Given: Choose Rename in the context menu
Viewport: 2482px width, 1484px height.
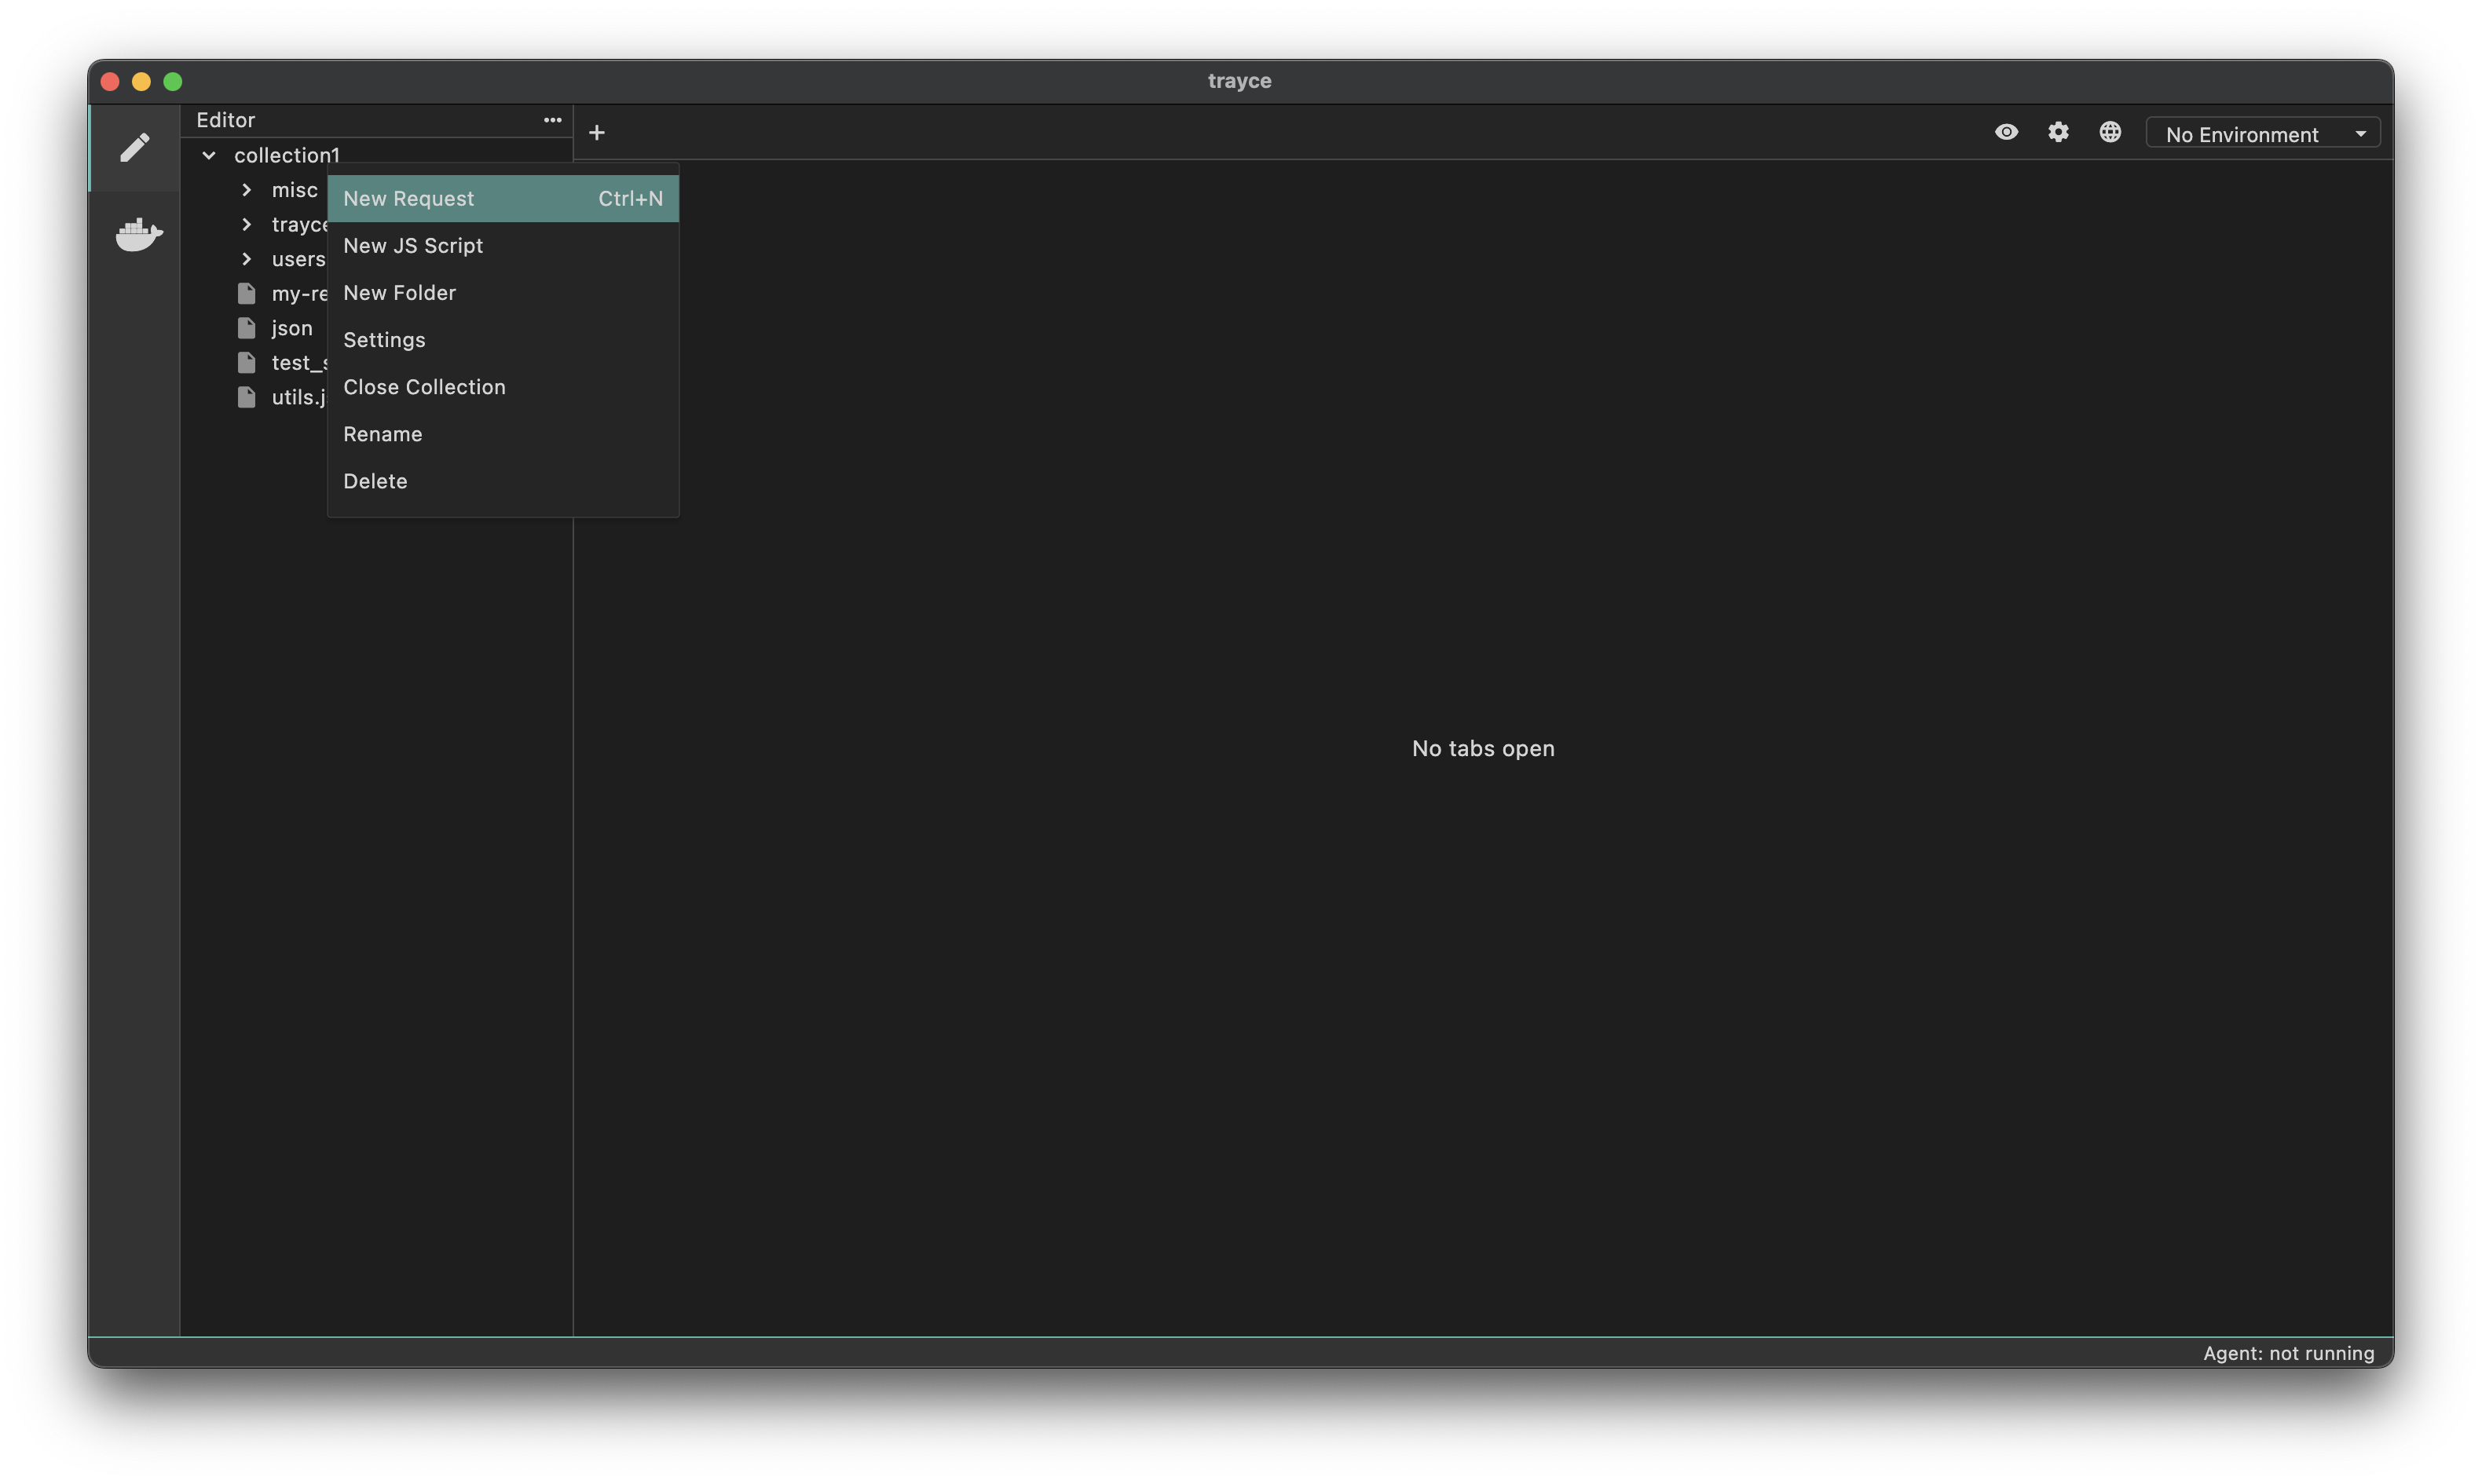Looking at the screenshot, I should (503, 434).
